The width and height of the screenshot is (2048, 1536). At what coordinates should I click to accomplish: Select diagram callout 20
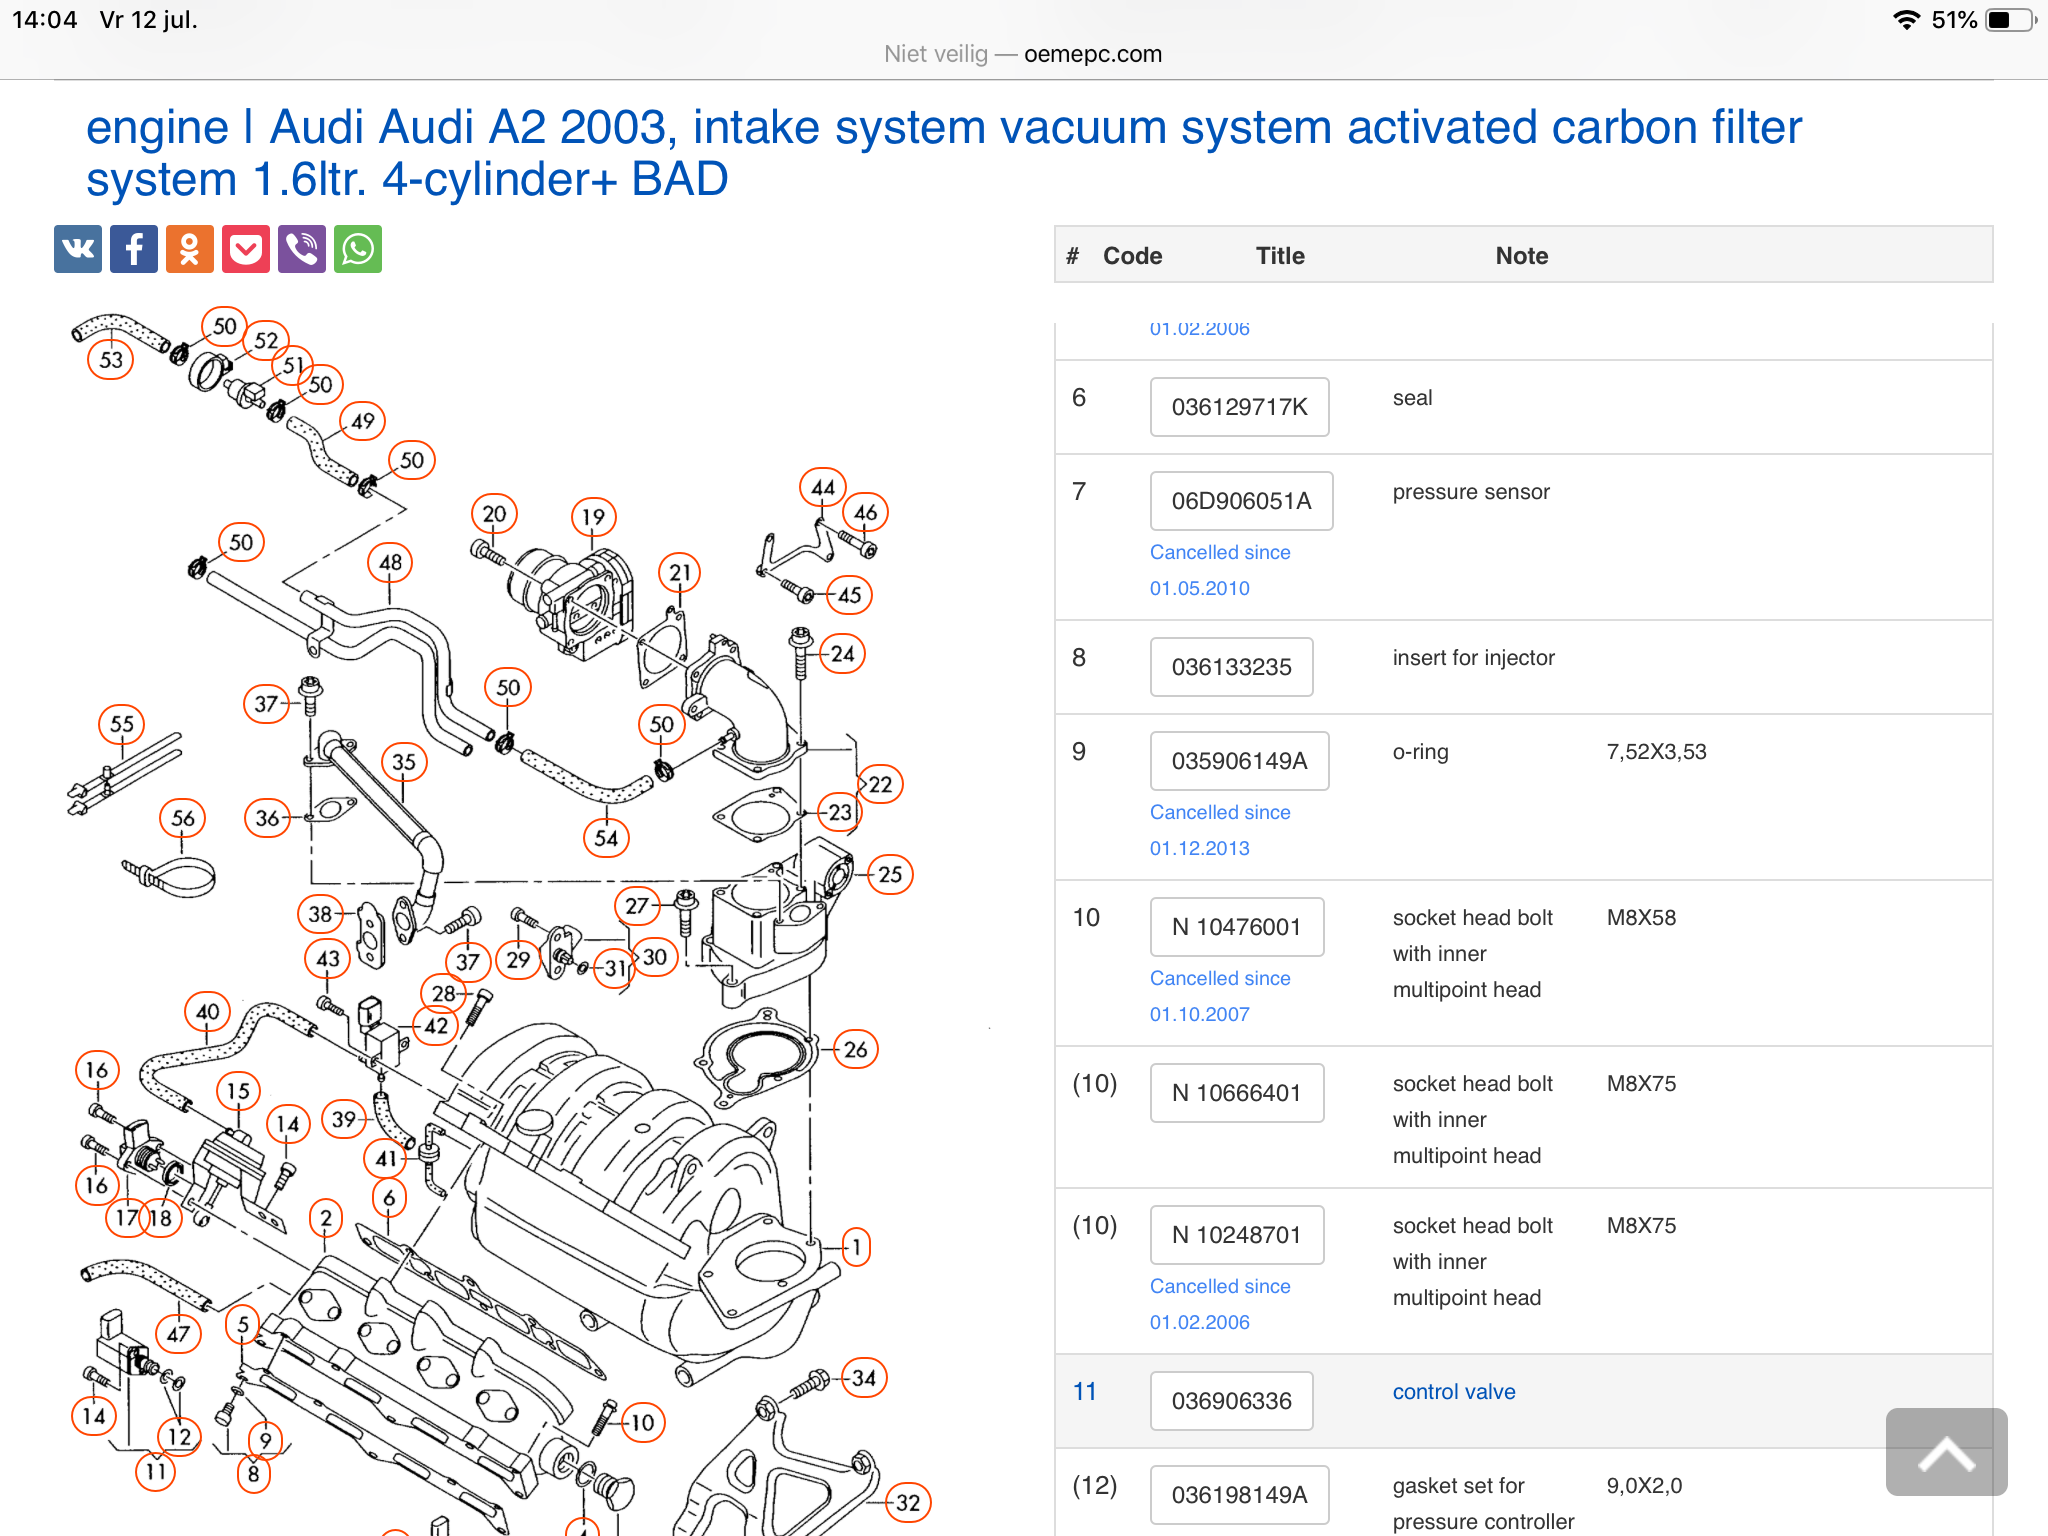[494, 514]
